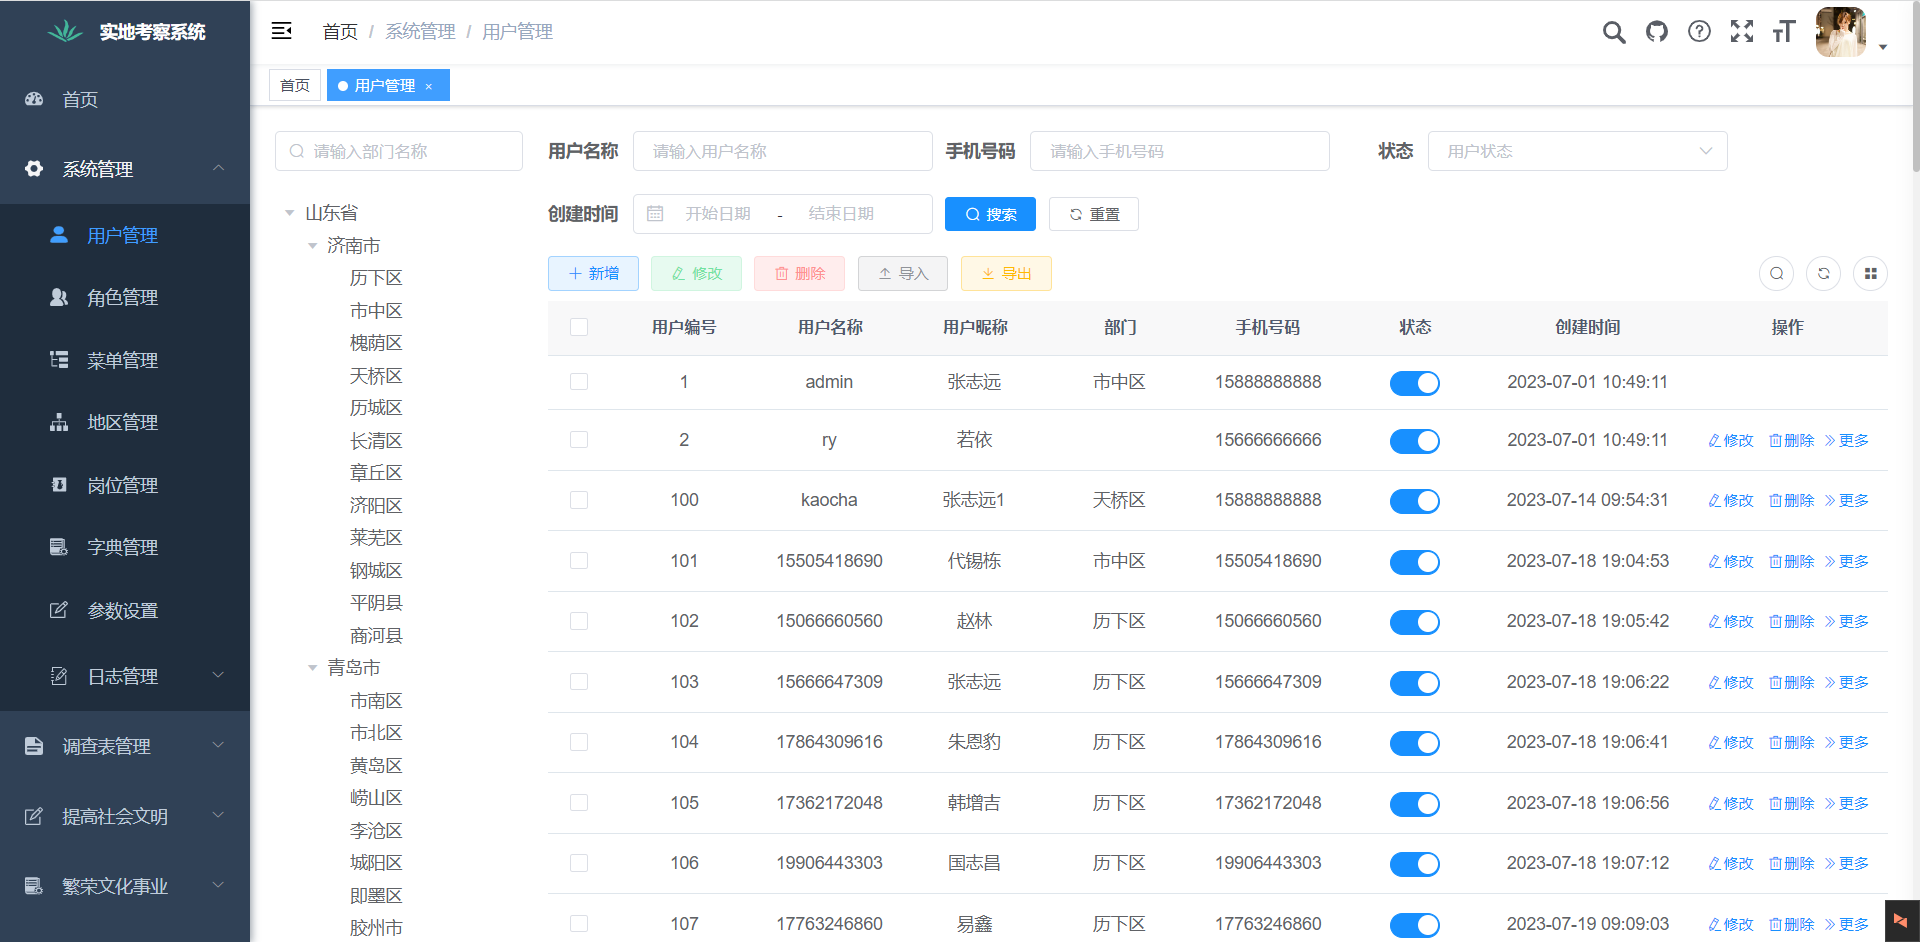
Task: Click the calendar icon in the date range
Action: 655,214
